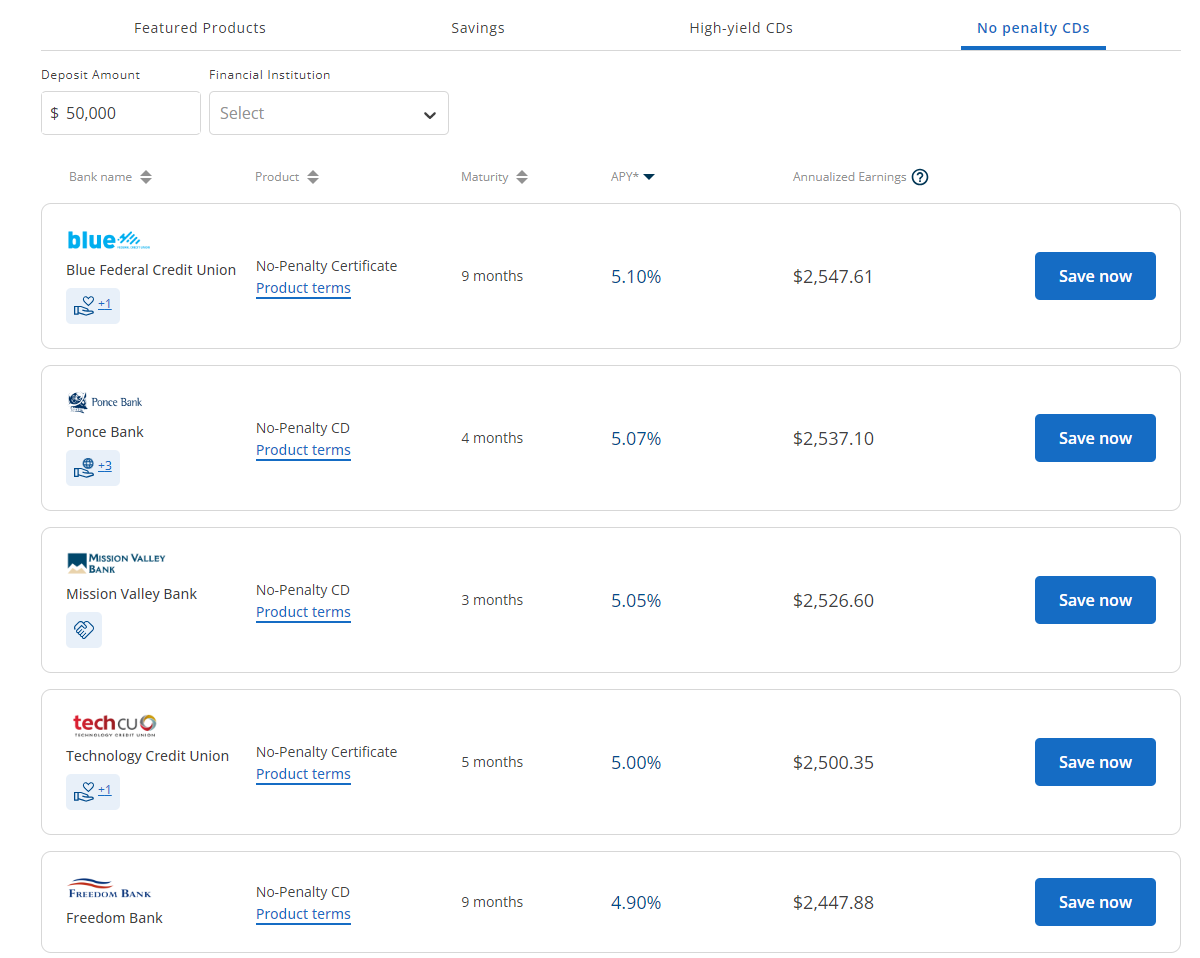Viewport: 1200px width, 958px height.
Task: Click the Tech CU logo
Action: (x=114, y=725)
